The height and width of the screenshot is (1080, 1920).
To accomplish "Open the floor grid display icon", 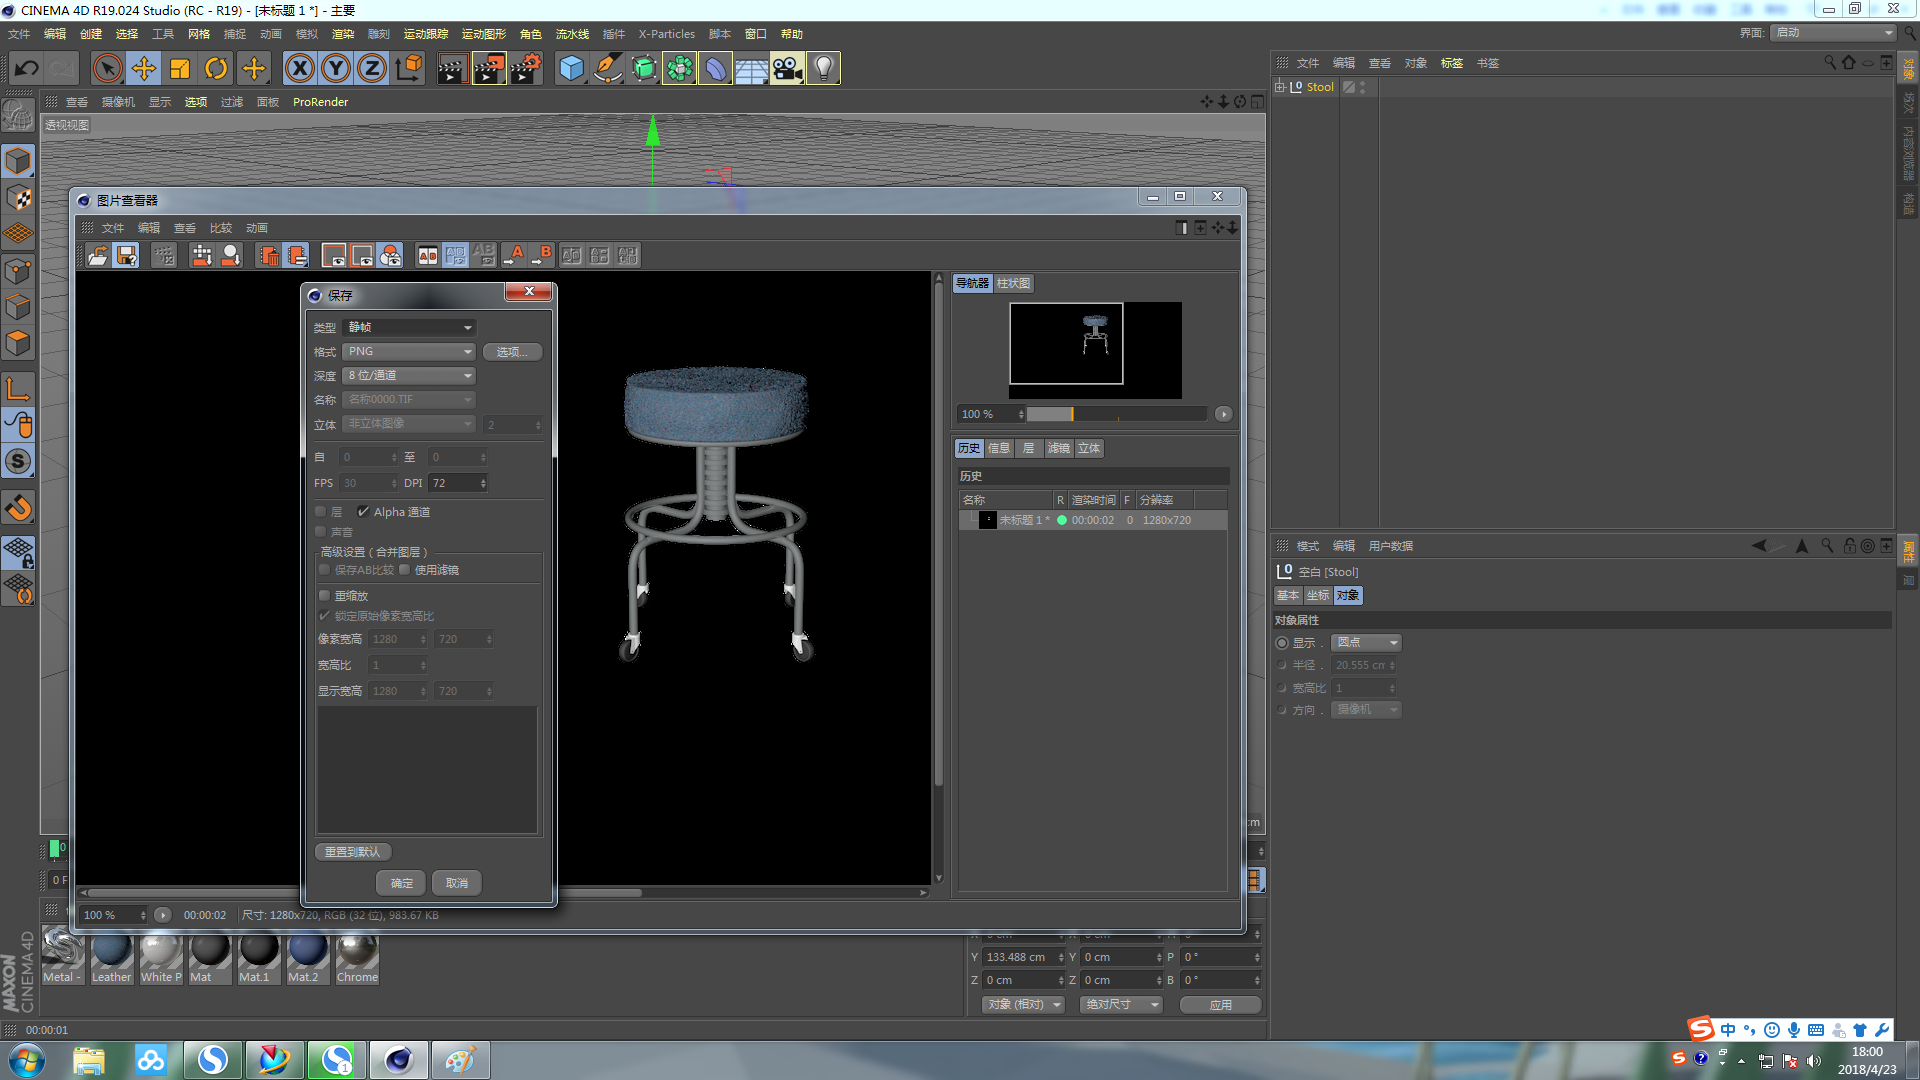I will (750, 67).
